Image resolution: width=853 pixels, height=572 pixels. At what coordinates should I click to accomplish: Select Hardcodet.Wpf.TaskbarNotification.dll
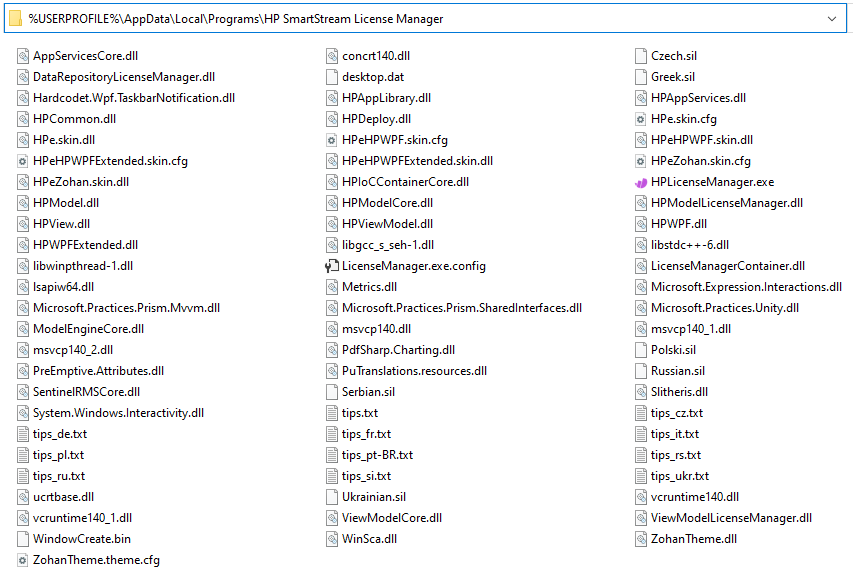(x=134, y=98)
